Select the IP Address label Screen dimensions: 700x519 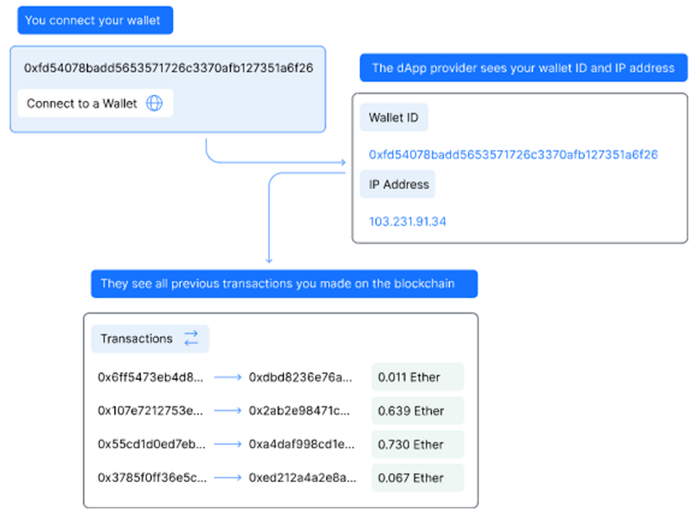(398, 184)
